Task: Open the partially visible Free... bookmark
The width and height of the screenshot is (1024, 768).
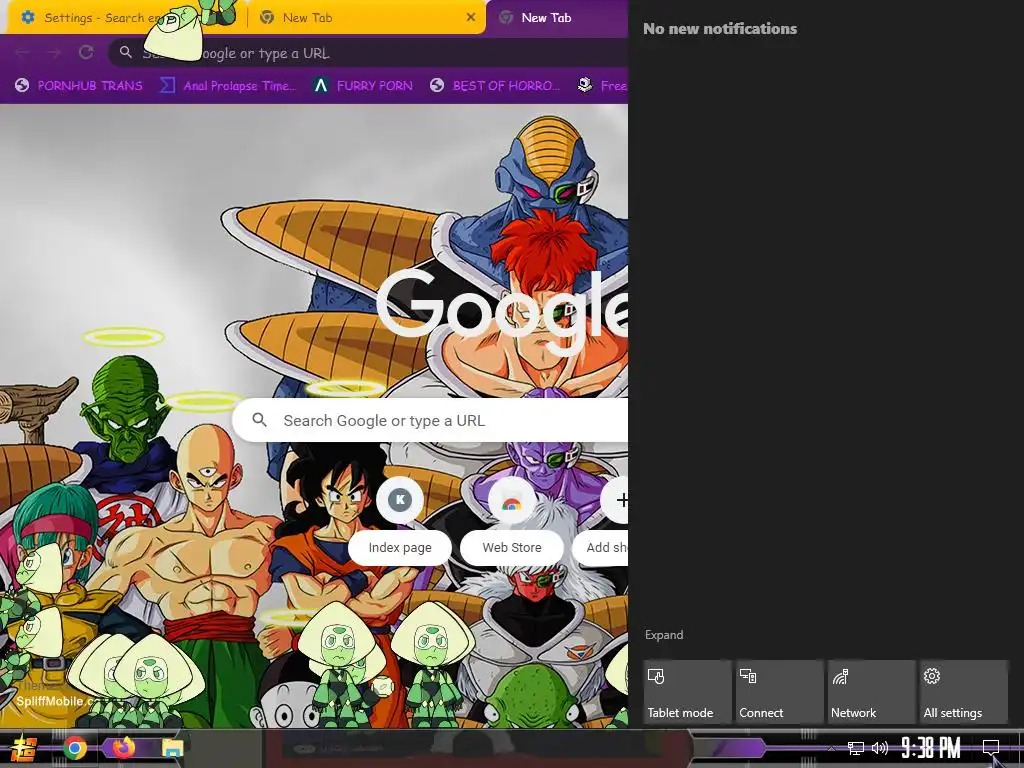Action: 602,86
